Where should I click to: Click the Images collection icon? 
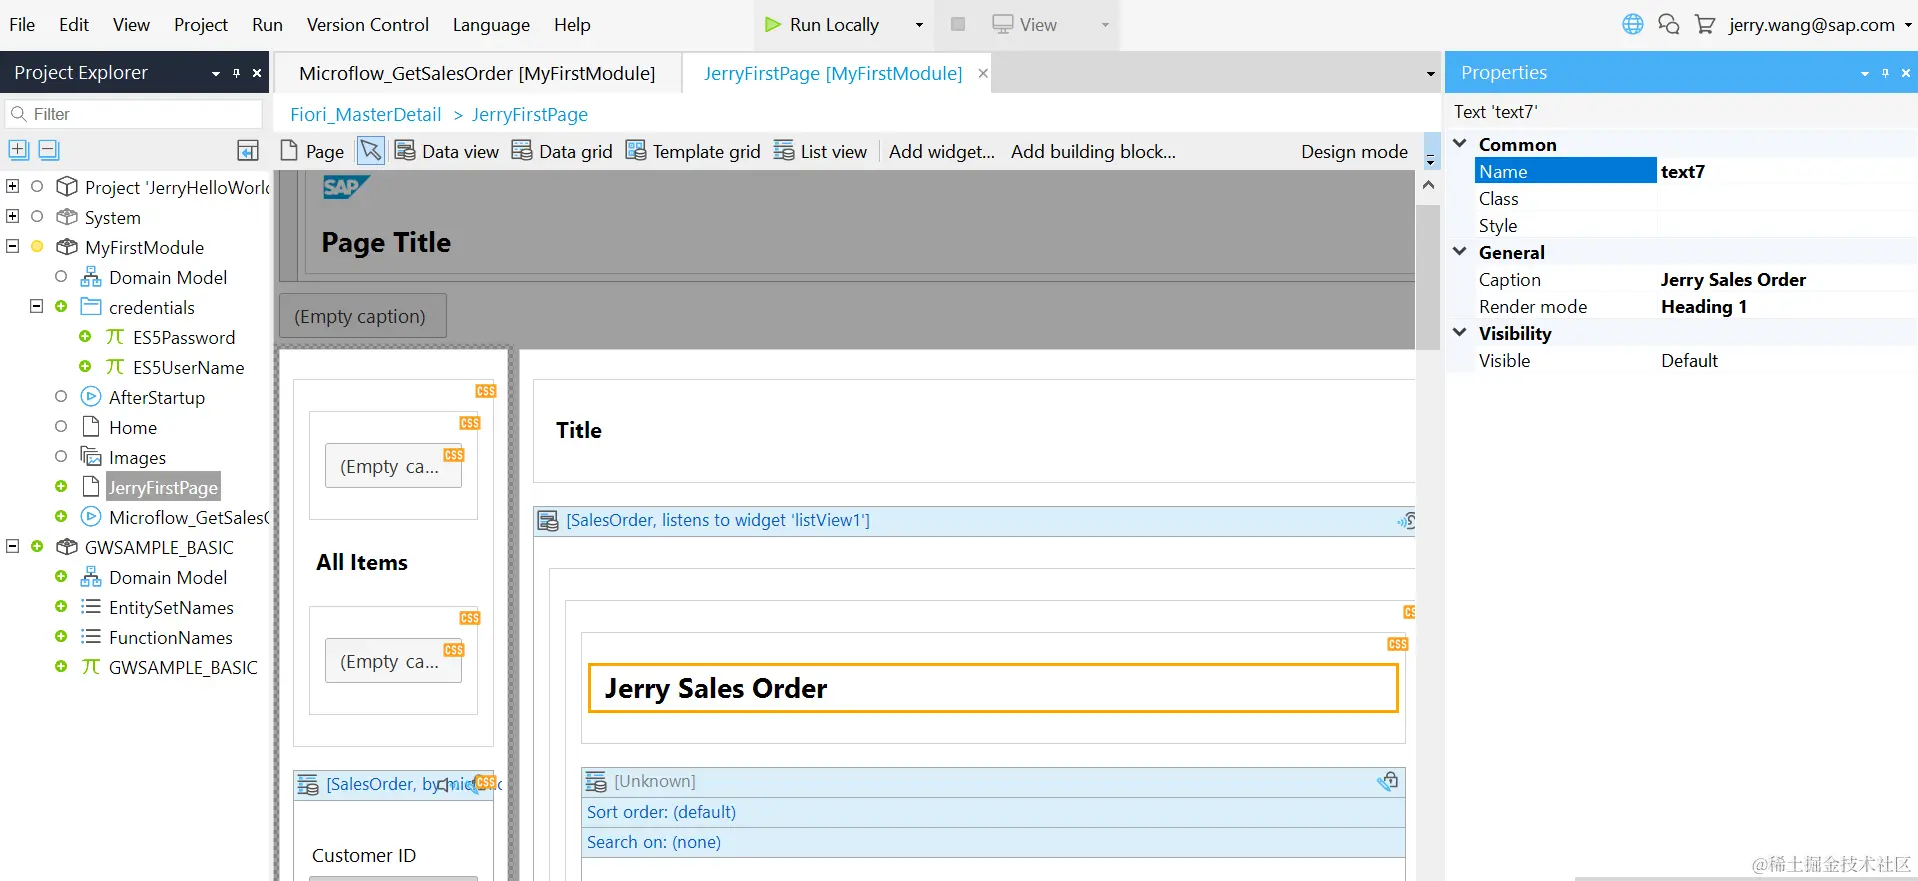click(x=91, y=457)
